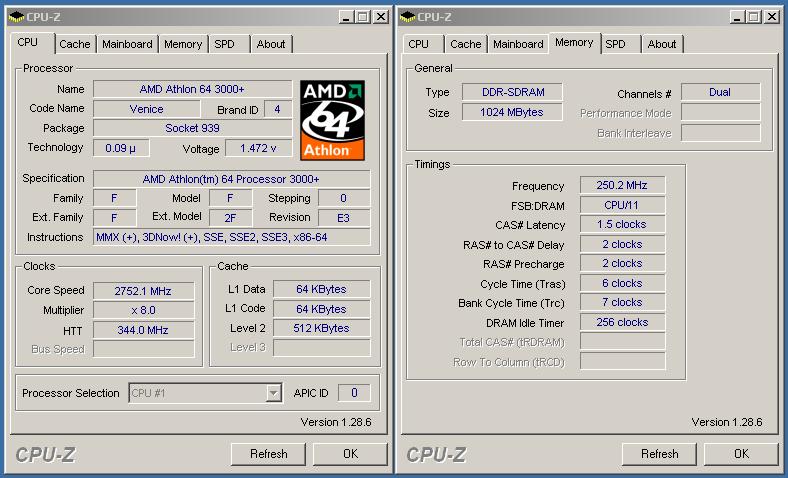Open SPD tab in left window
Image resolution: width=788 pixels, height=478 pixels.
pos(224,44)
